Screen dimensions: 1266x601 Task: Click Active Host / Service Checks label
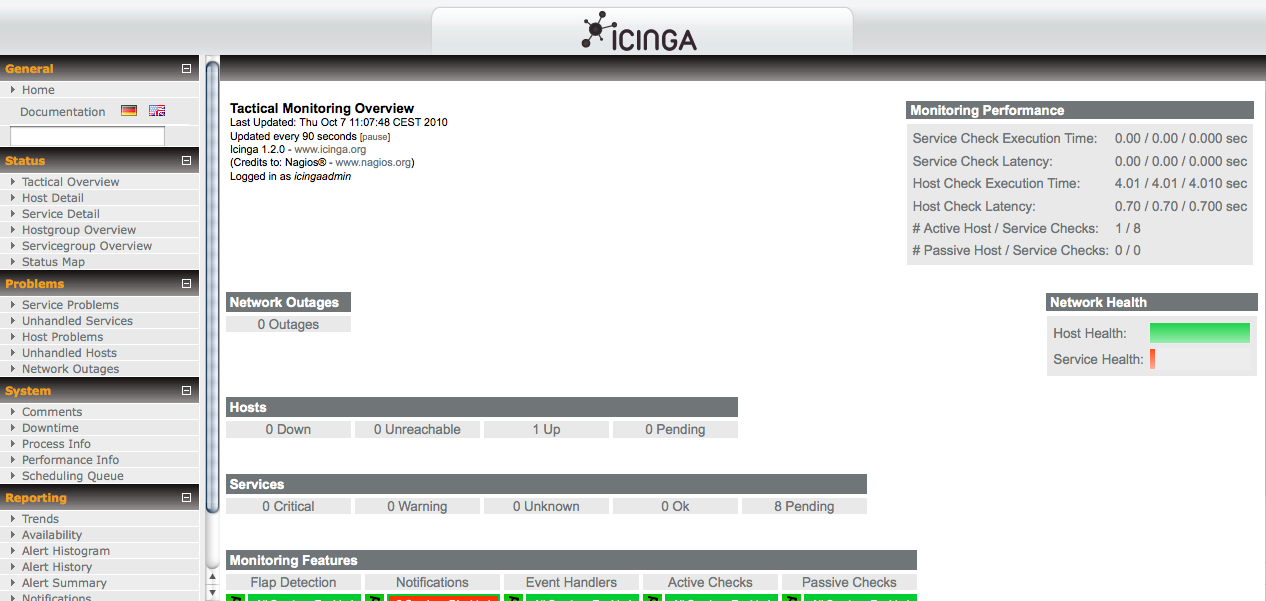(x=1006, y=229)
